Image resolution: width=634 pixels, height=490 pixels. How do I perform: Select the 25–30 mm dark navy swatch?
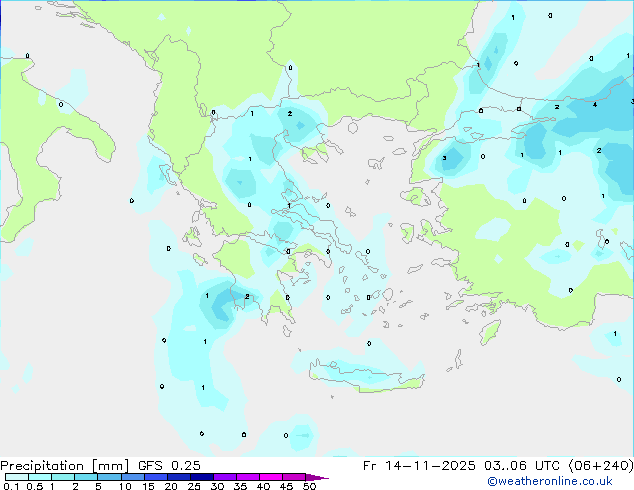[x=201, y=477]
